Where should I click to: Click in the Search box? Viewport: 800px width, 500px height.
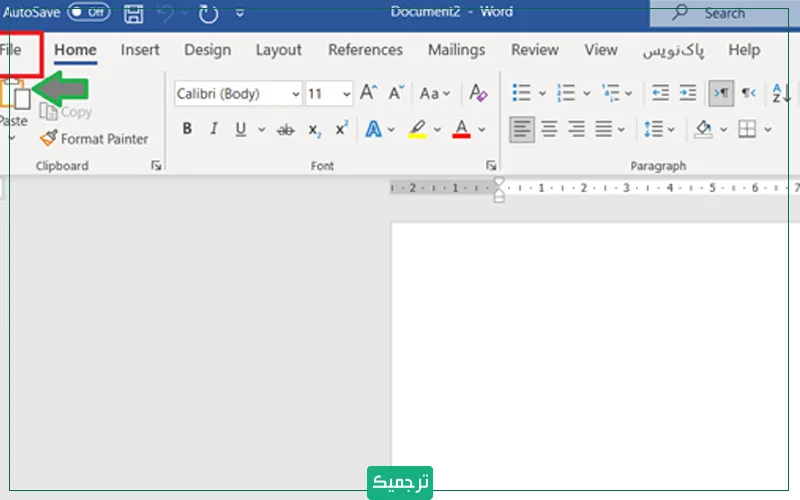coord(724,13)
